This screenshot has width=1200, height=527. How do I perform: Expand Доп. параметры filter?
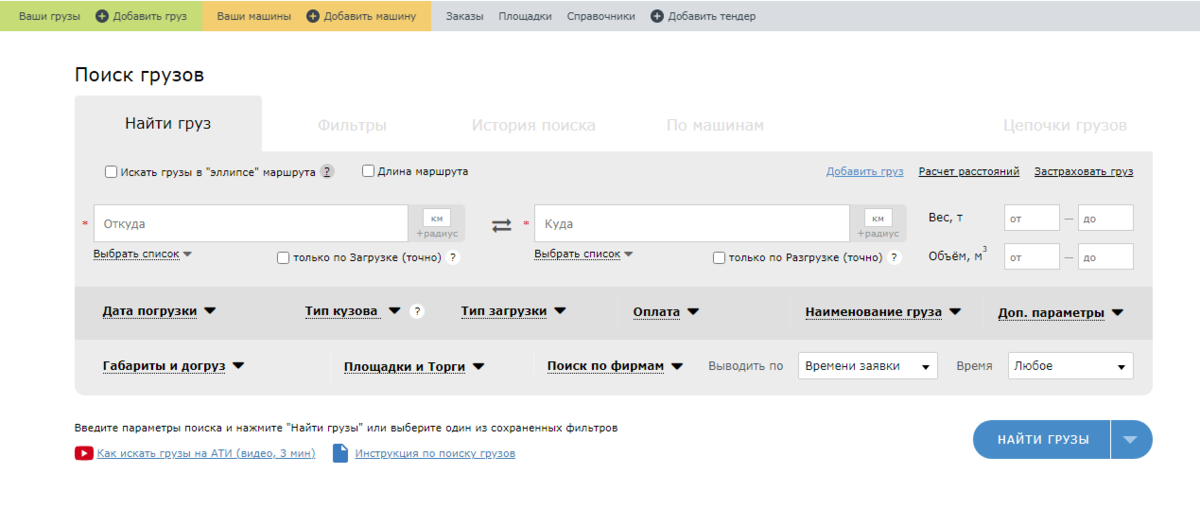(1060, 312)
